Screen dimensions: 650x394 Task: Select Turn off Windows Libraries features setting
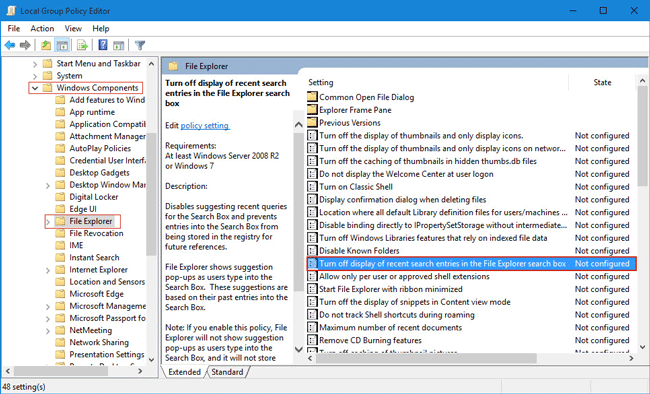[433, 238]
